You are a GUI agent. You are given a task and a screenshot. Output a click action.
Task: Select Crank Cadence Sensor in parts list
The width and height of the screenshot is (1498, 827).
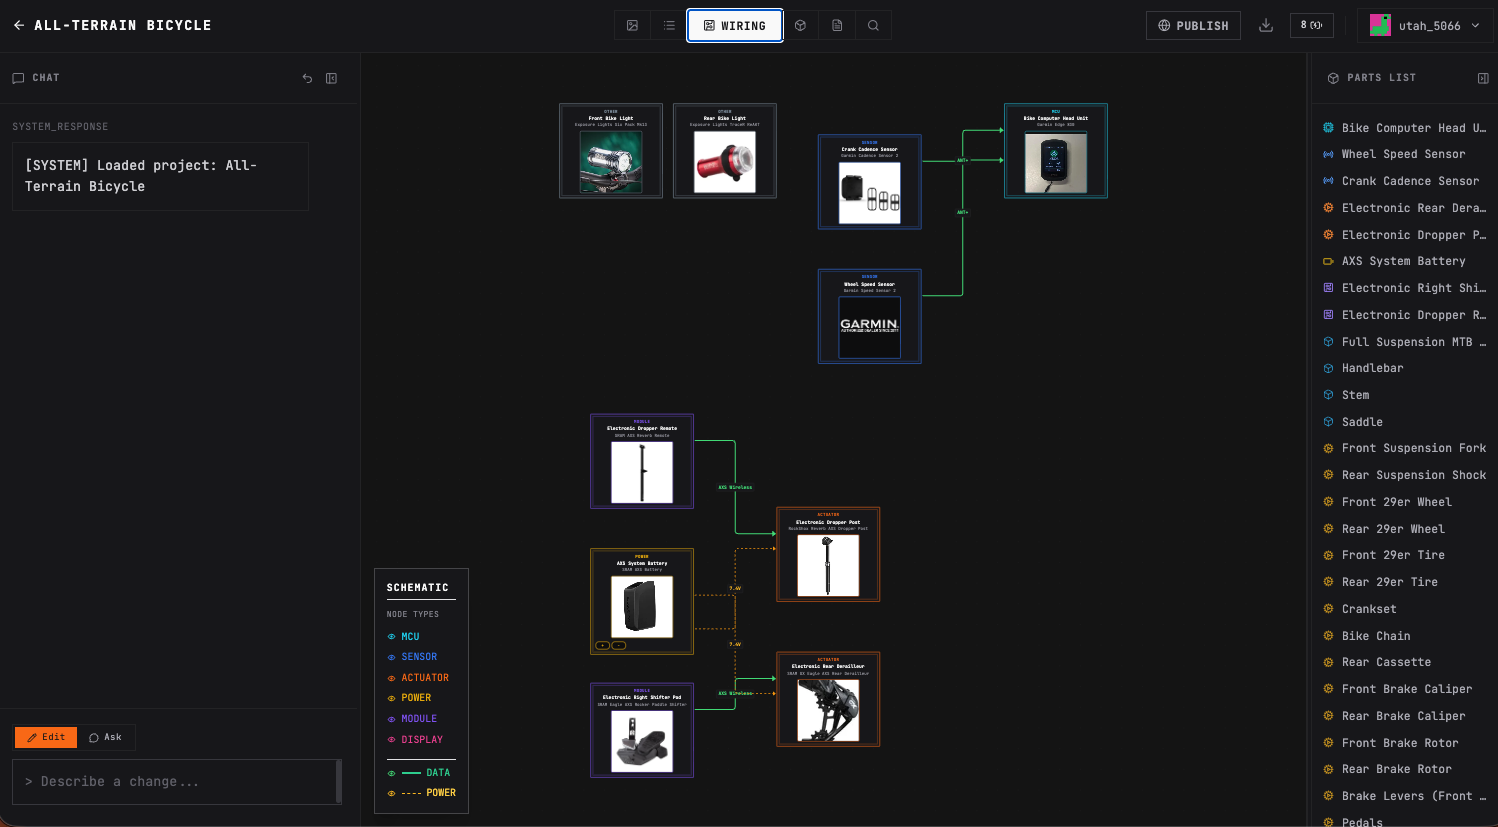[x=1410, y=181]
